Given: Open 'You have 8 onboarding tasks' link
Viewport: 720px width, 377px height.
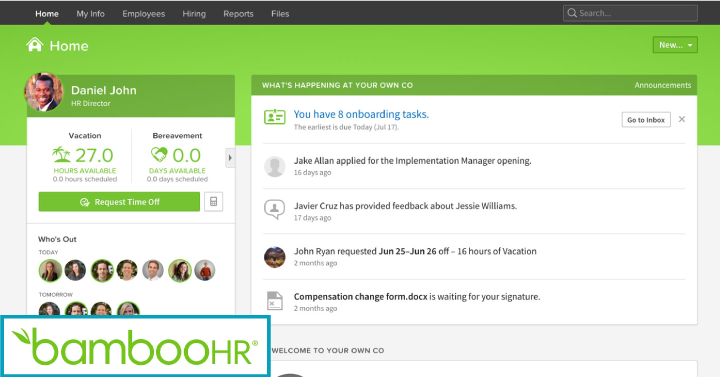Looking at the screenshot, I should tap(361, 114).
